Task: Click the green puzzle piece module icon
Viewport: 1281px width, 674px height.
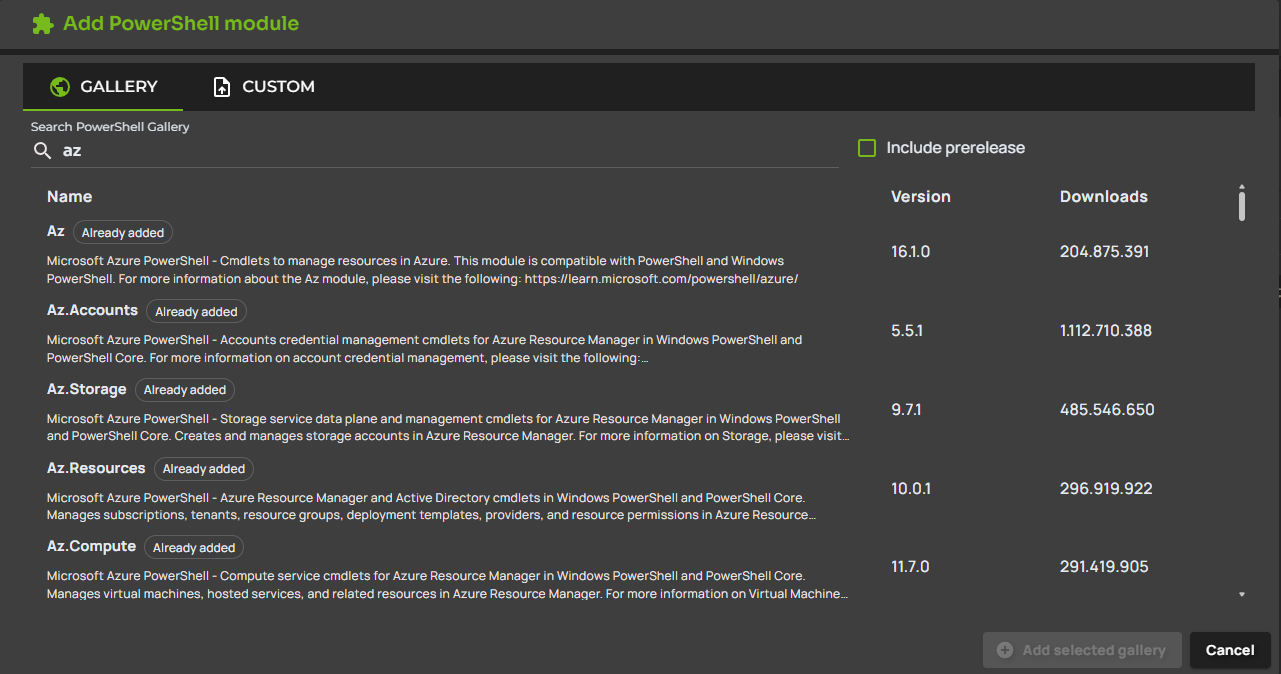Action: point(42,24)
